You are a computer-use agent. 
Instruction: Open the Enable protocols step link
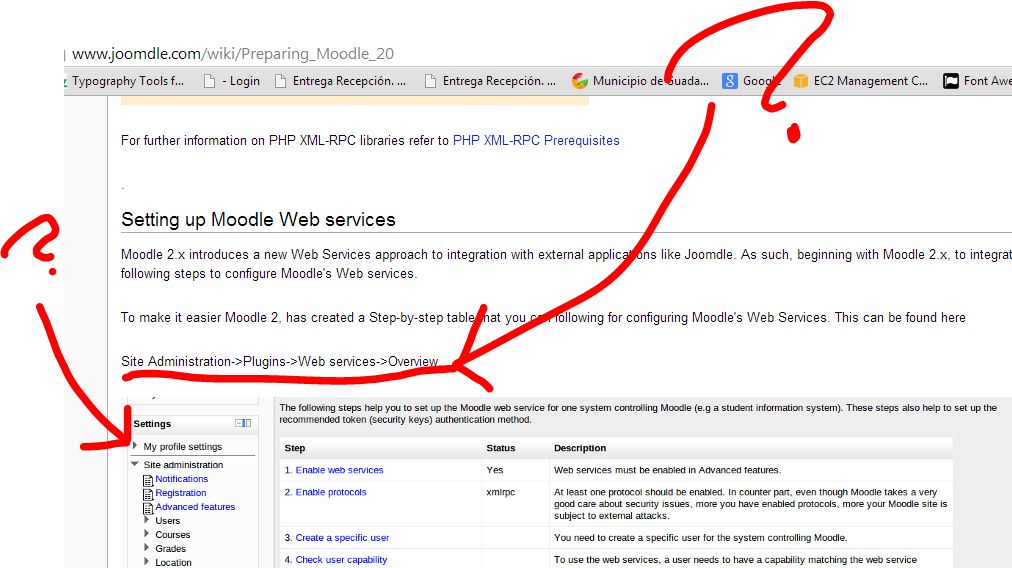pyautogui.click(x=331, y=492)
